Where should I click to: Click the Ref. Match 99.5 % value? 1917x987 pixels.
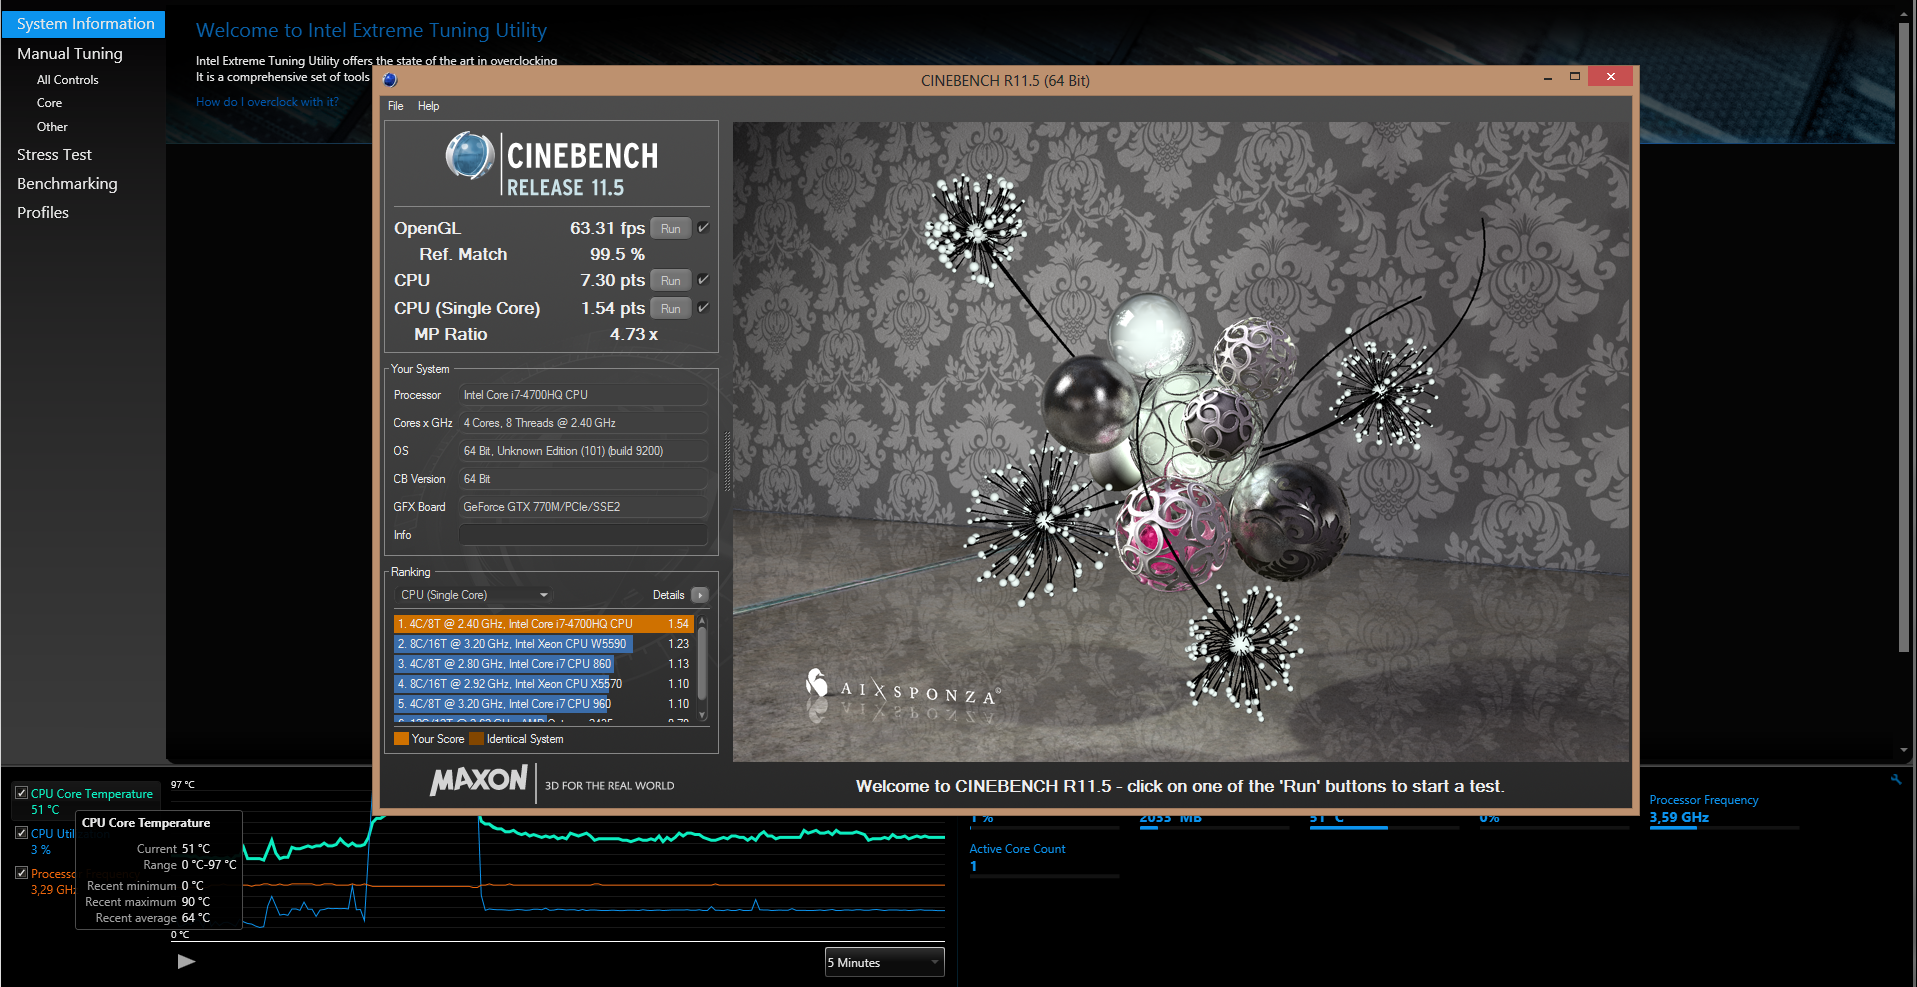coord(617,254)
